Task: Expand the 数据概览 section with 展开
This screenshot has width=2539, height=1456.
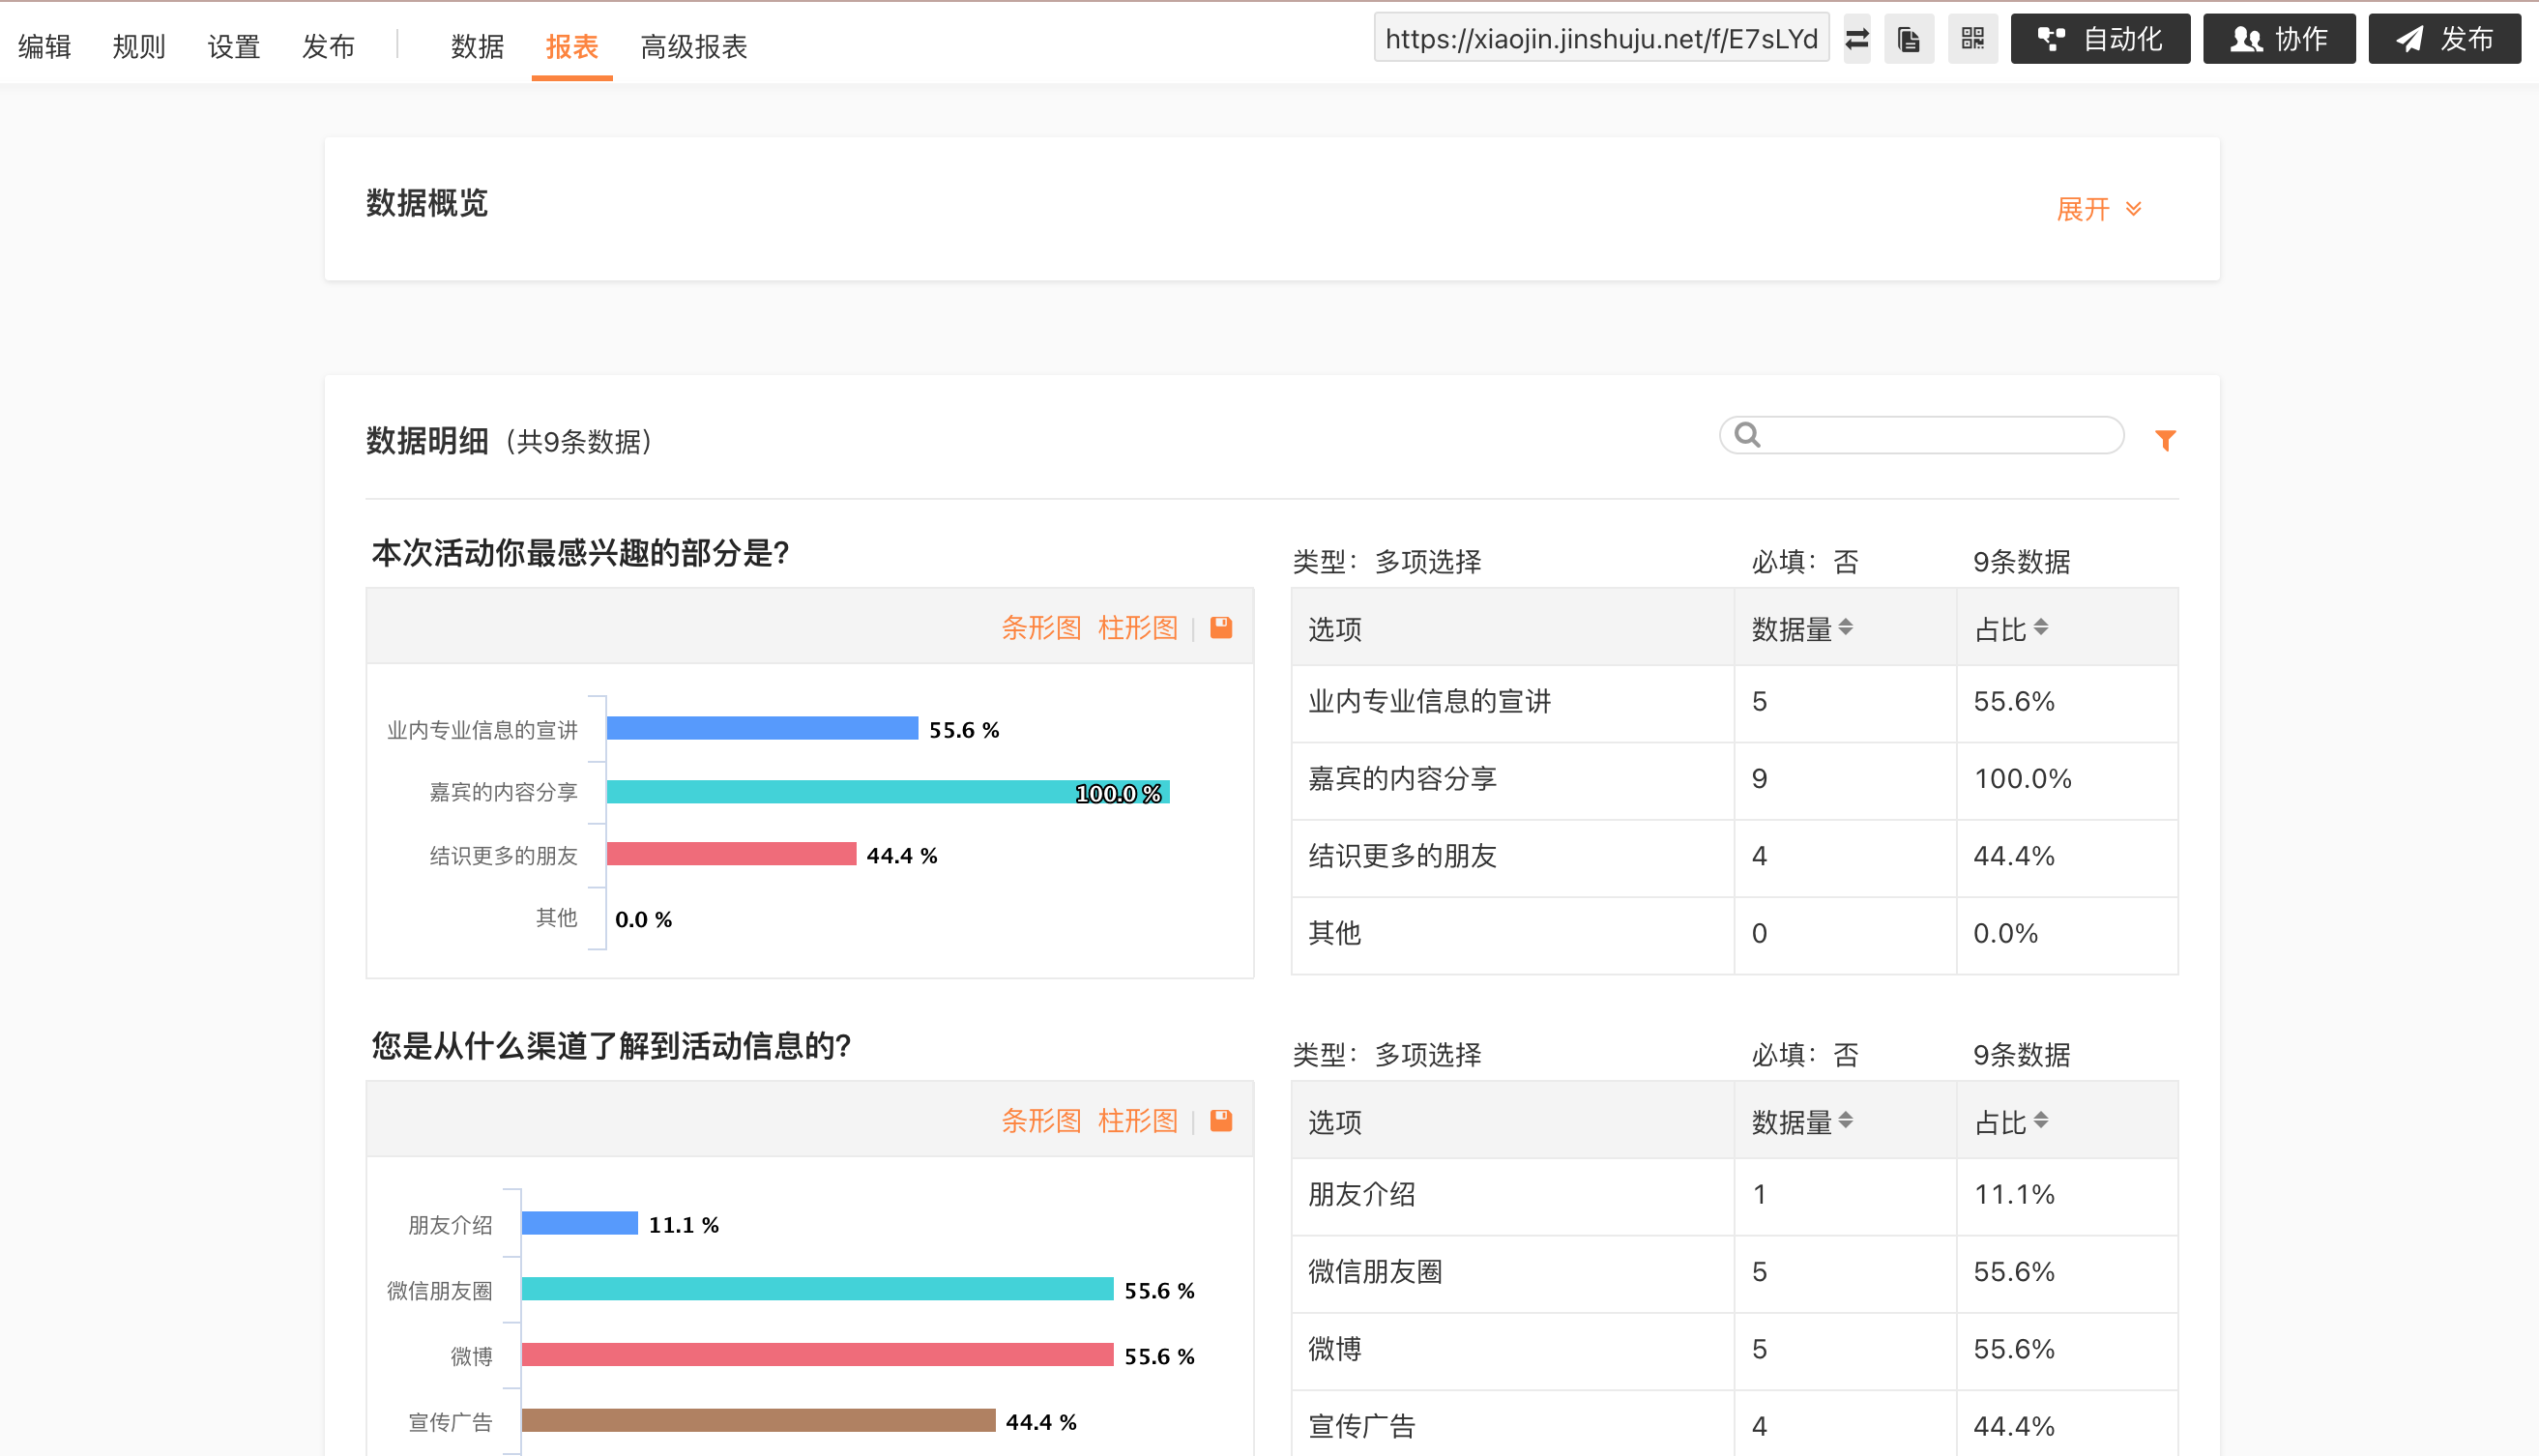Action: pyautogui.click(x=2099, y=209)
